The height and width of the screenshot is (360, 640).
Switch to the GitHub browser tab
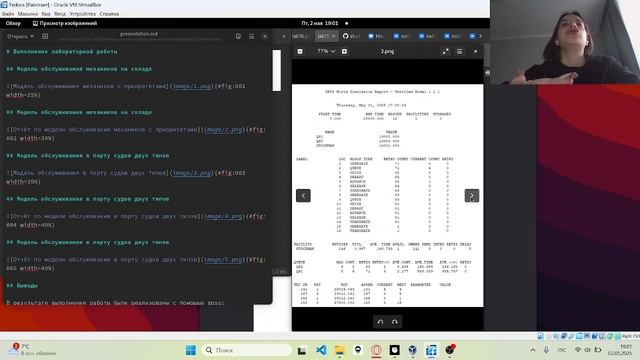coord(351,36)
